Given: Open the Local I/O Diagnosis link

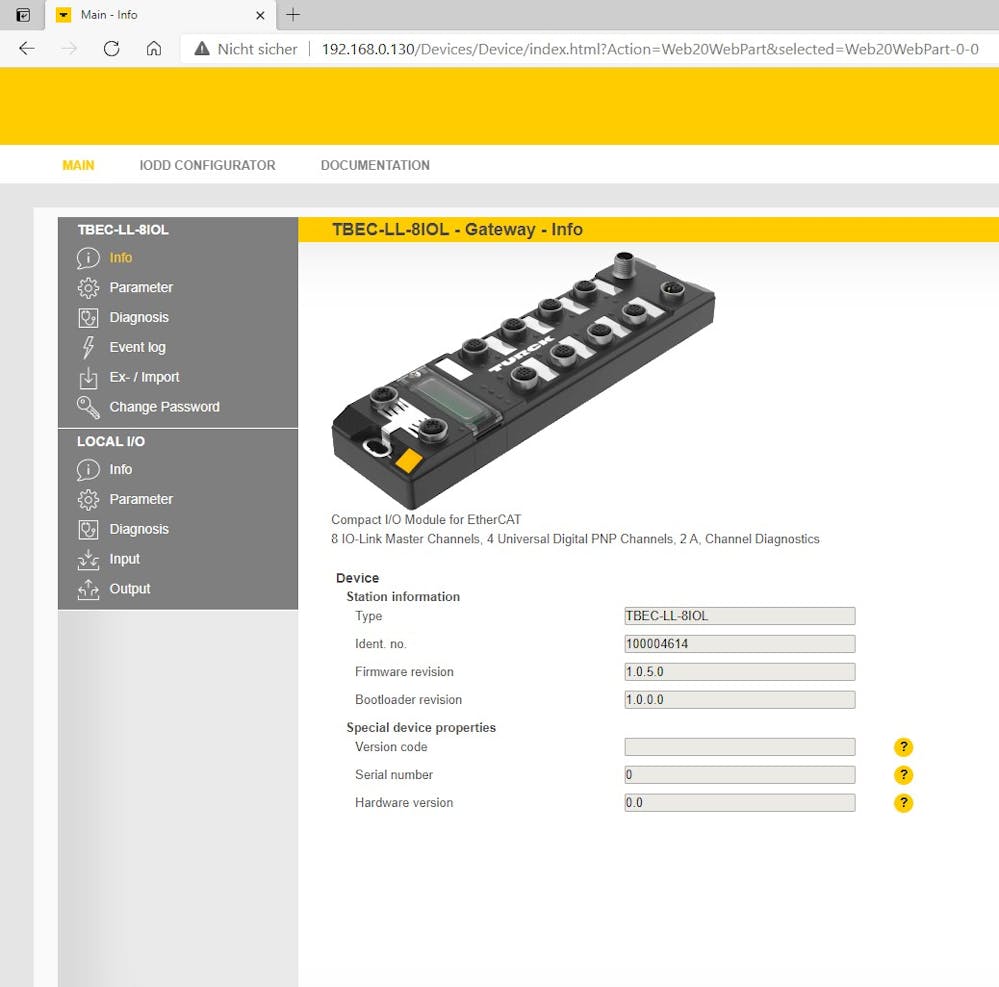Looking at the screenshot, I should pyautogui.click(x=140, y=530).
